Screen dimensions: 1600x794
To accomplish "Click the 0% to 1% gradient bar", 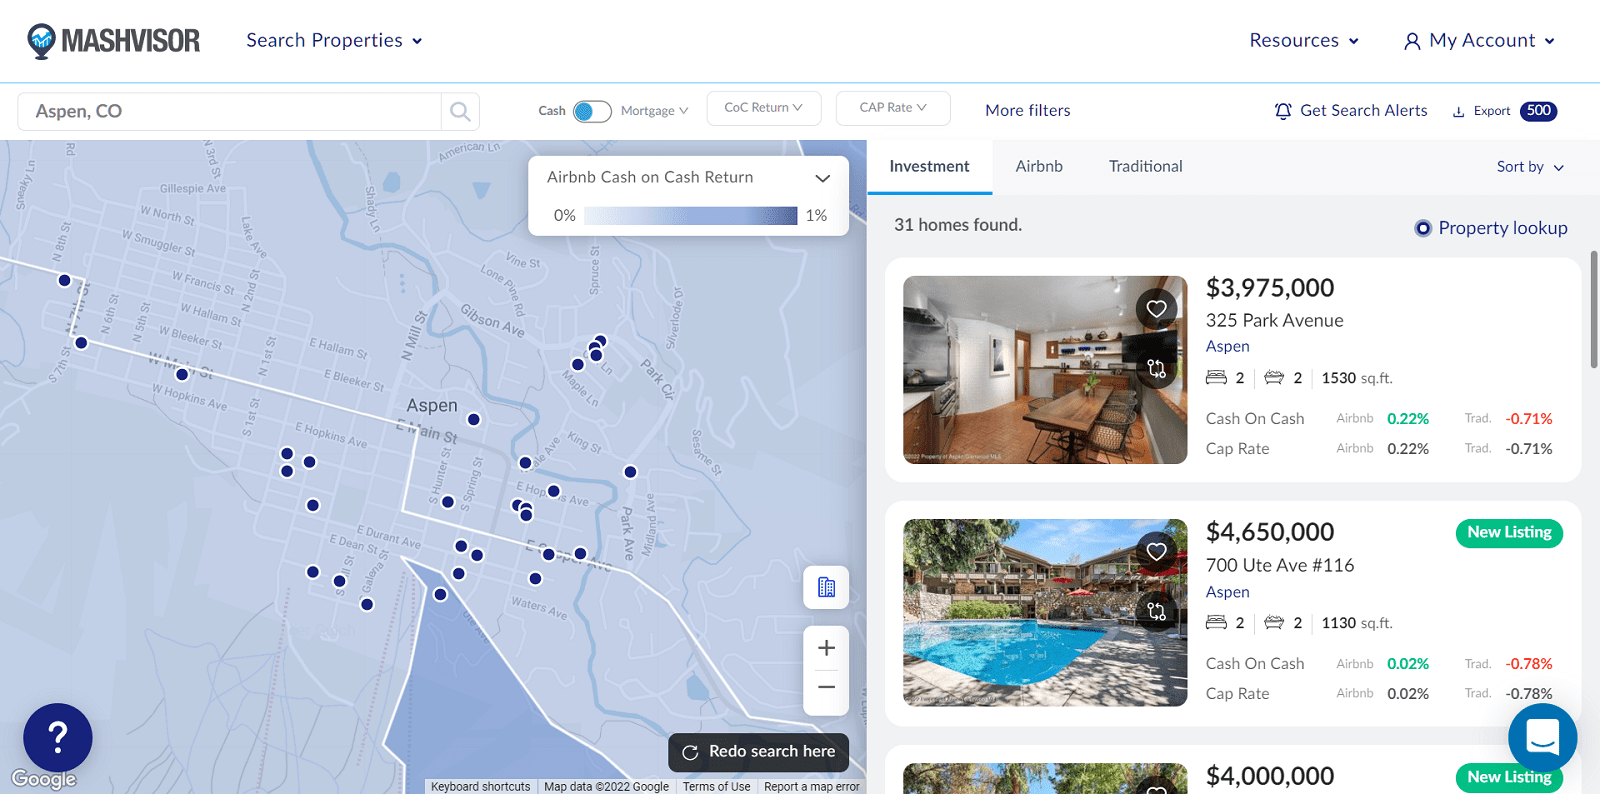I will (690, 216).
